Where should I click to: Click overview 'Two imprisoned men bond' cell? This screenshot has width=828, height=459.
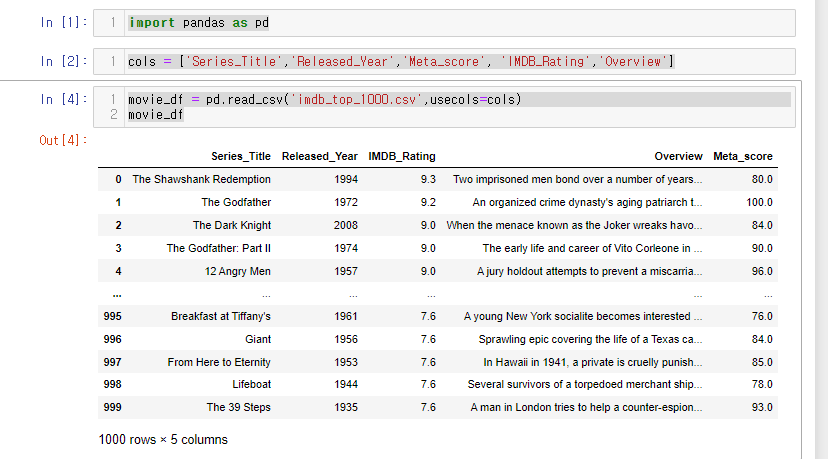(578, 180)
